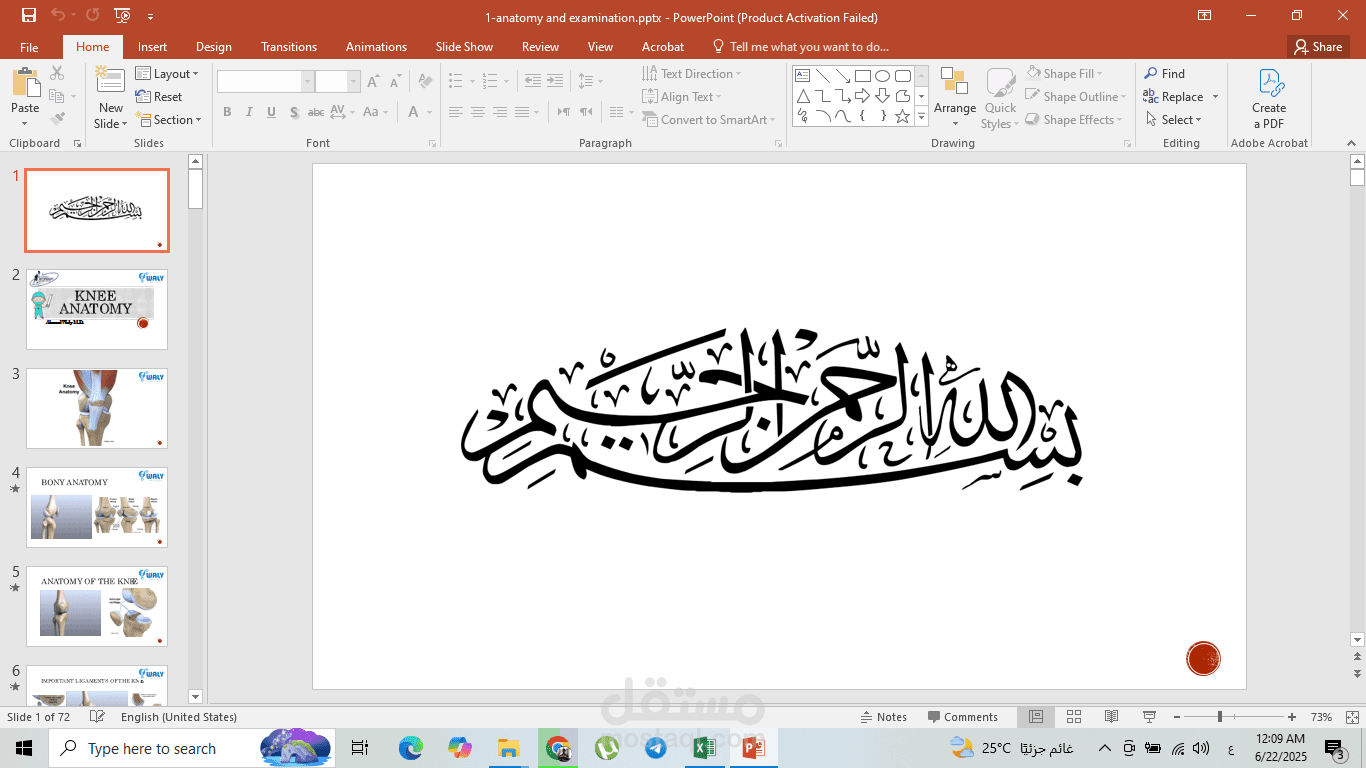Clear all formatting with the eraser A icon
1366x768 pixels.
tap(425, 82)
